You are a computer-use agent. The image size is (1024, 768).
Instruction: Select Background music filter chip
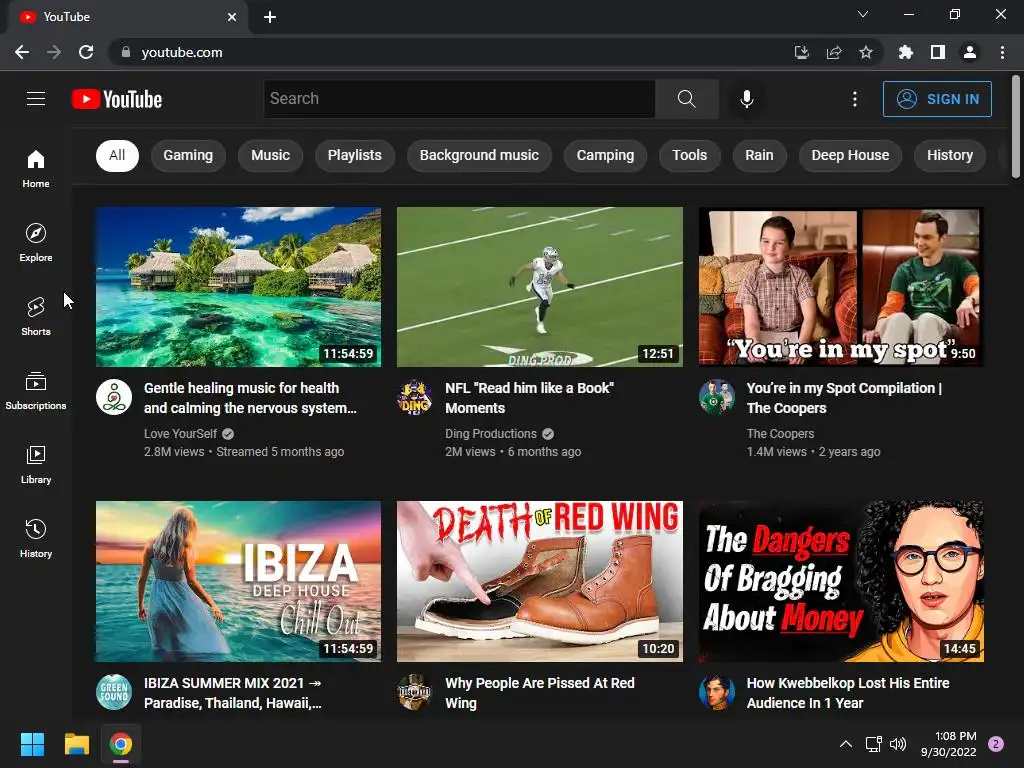479,155
